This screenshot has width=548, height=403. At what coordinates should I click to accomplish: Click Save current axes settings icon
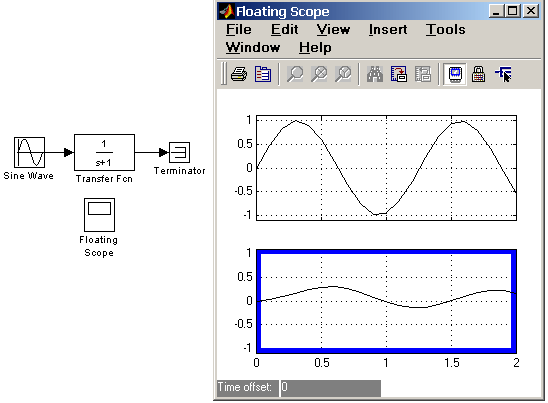[x=399, y=74]
